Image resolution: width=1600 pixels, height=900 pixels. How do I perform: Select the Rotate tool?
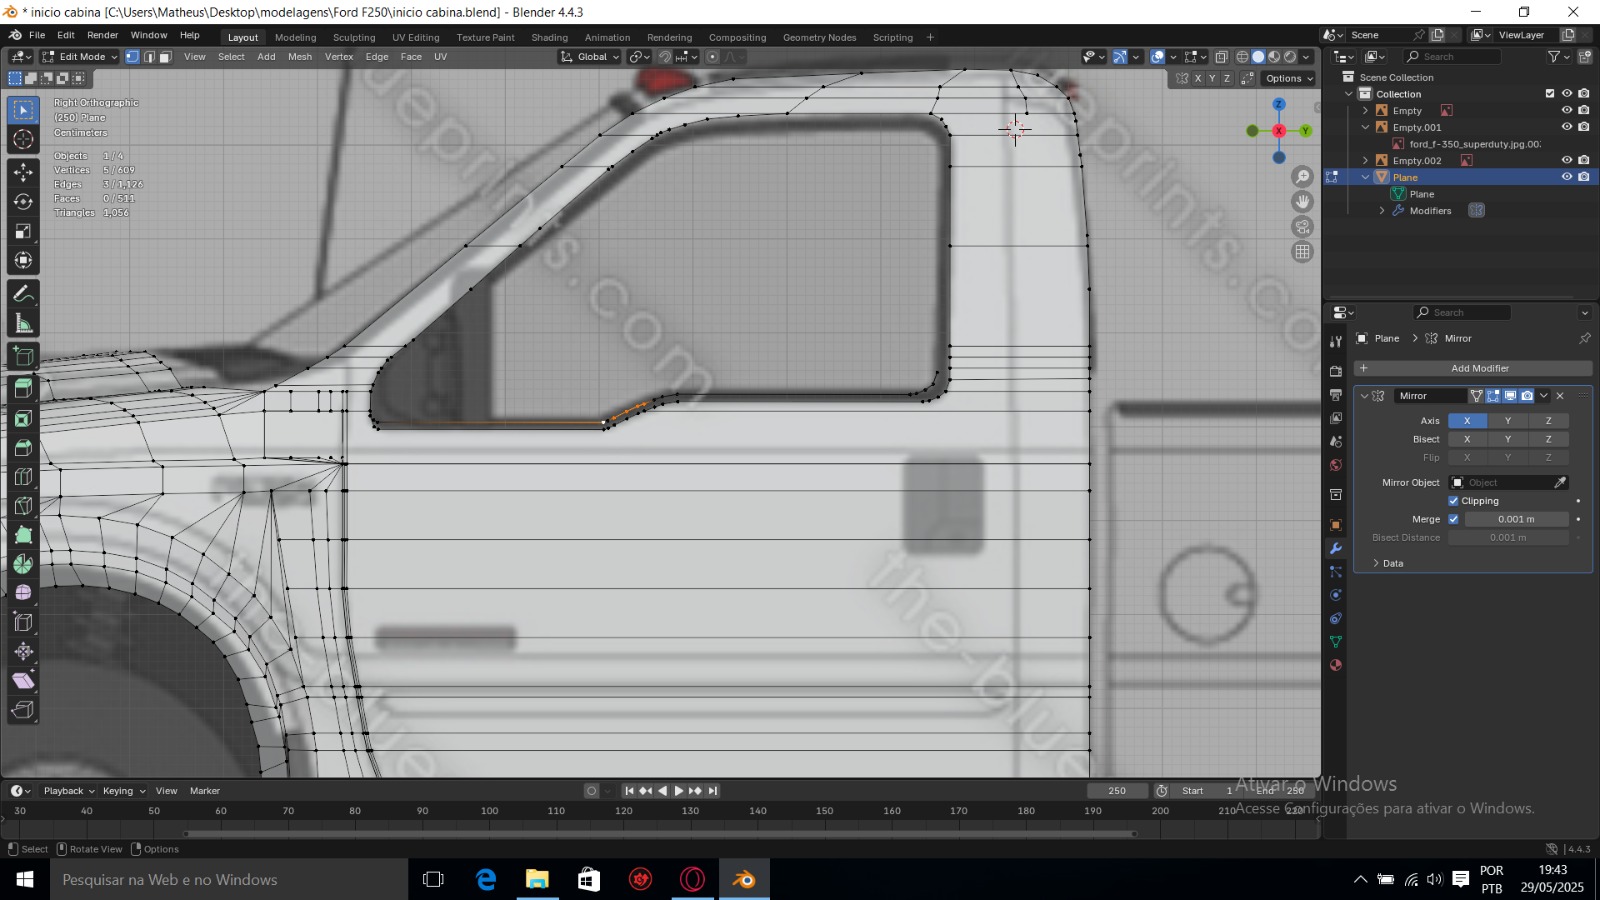pos(23,201)
